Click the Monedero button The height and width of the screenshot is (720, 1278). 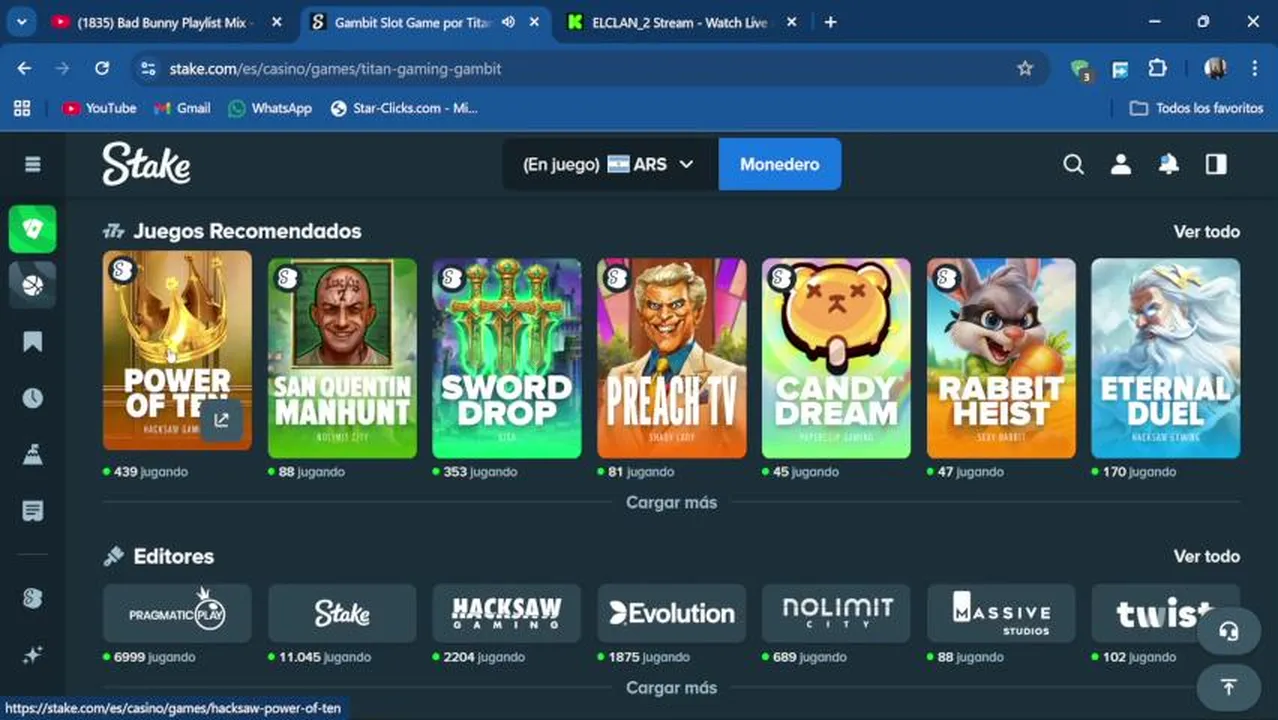tap(780, 164)
